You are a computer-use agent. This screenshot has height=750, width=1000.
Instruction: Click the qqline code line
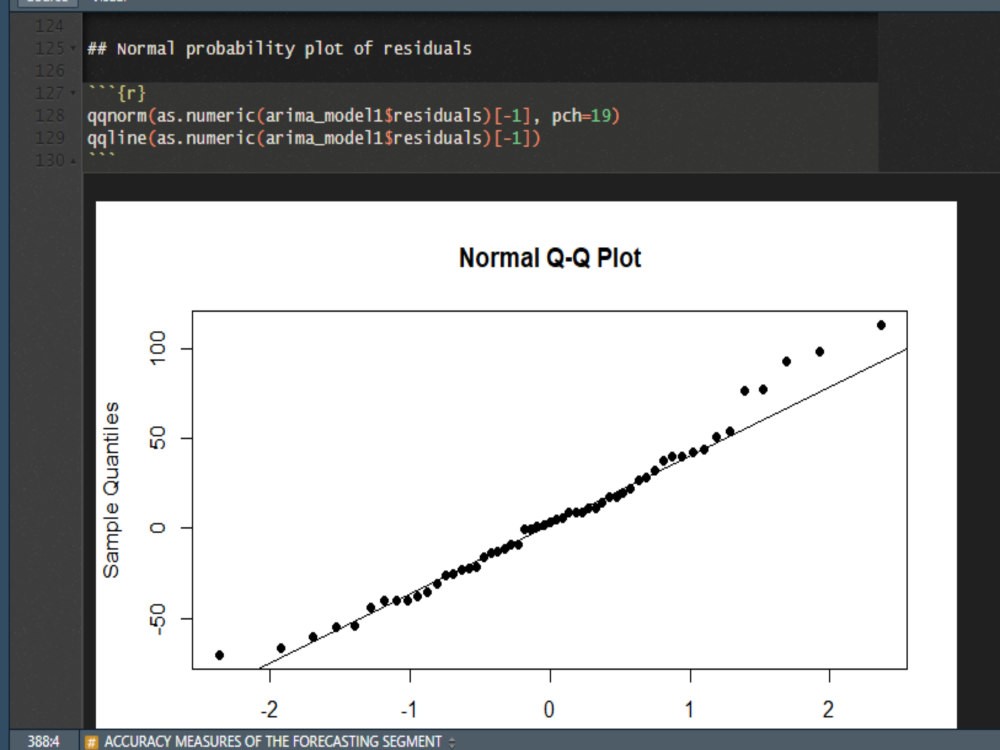point(314,138)
